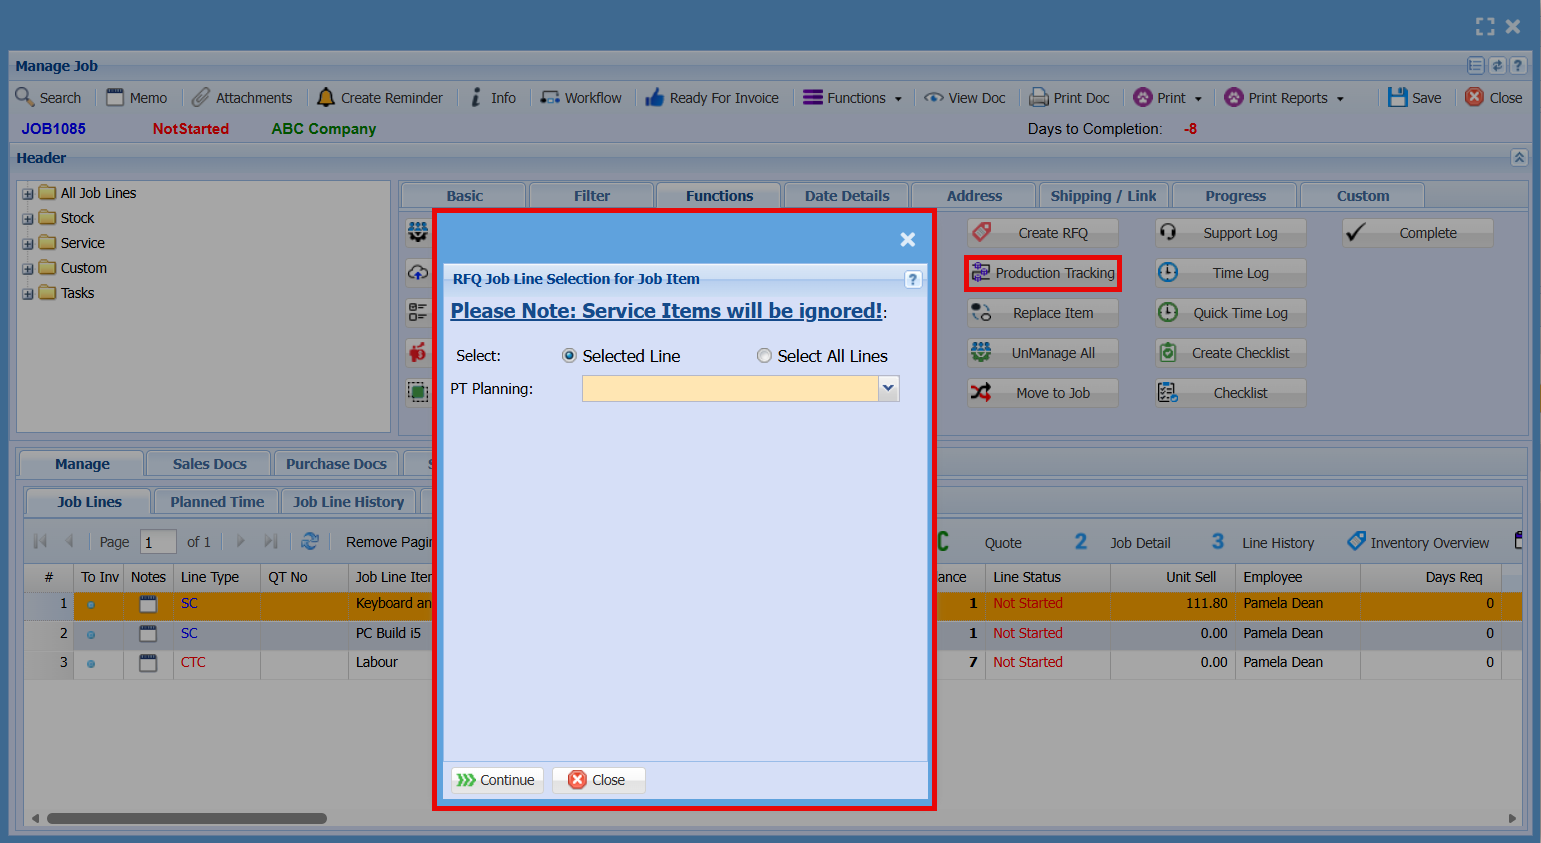
Task: Click the RFQ dialog help question icon
Action: tap(913, 279)
